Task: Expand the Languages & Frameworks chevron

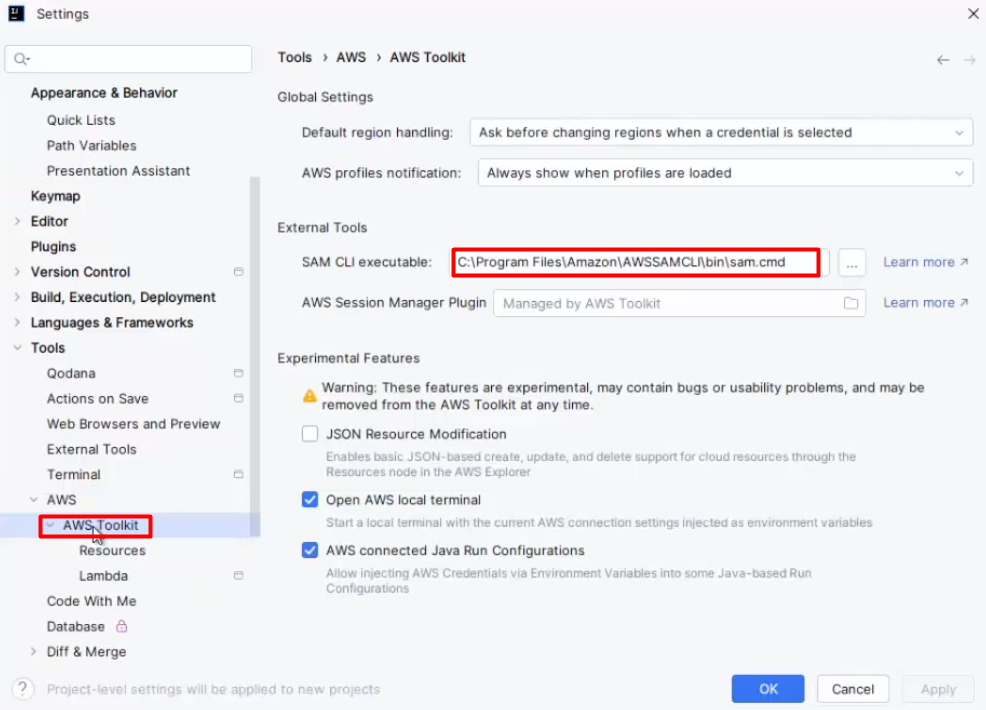Action: (18, 323)
